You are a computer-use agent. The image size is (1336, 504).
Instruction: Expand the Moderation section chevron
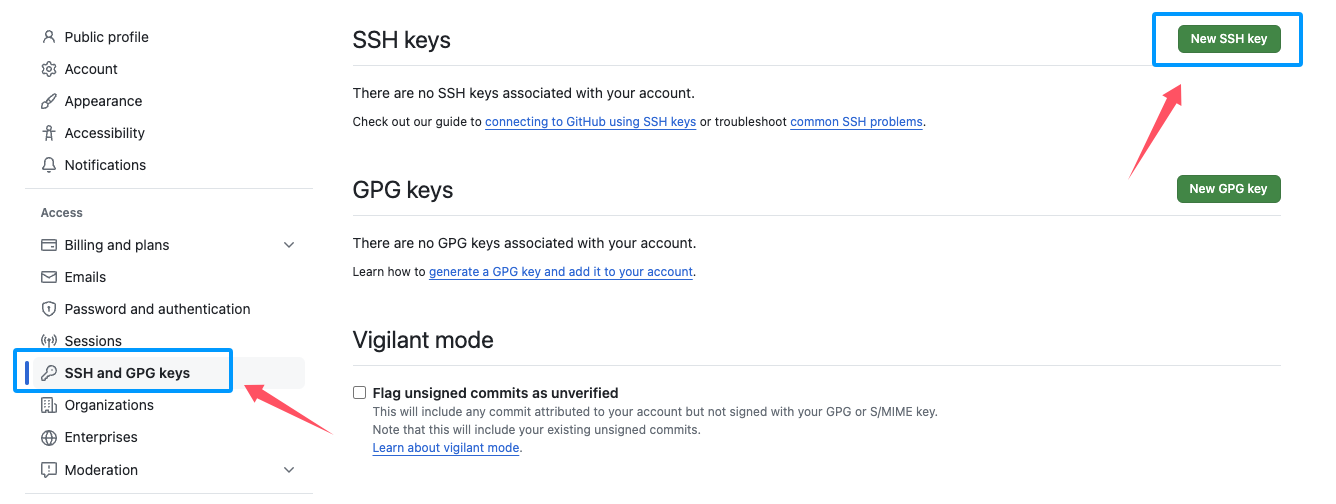click(289, 470)
